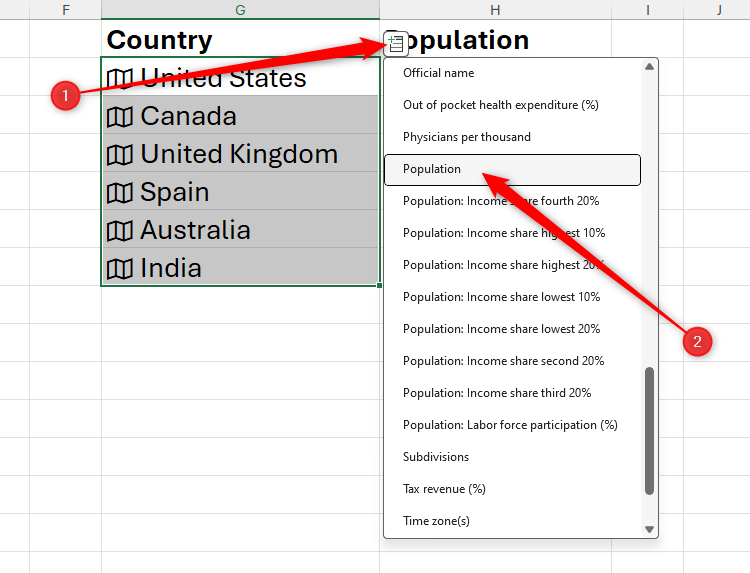Click the map icon beside India
This screenshot has width=750, height=573.
point(120,268)
